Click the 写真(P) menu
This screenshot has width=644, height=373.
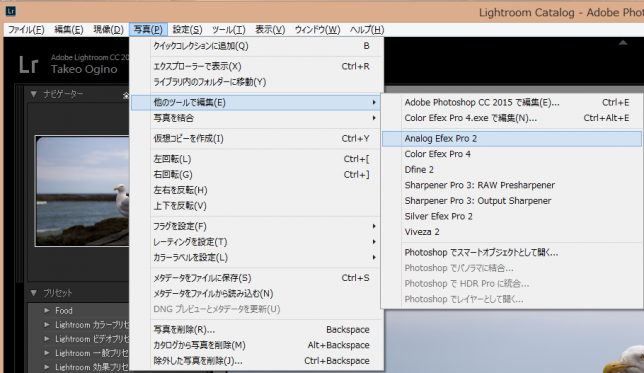tap(148, 30)
